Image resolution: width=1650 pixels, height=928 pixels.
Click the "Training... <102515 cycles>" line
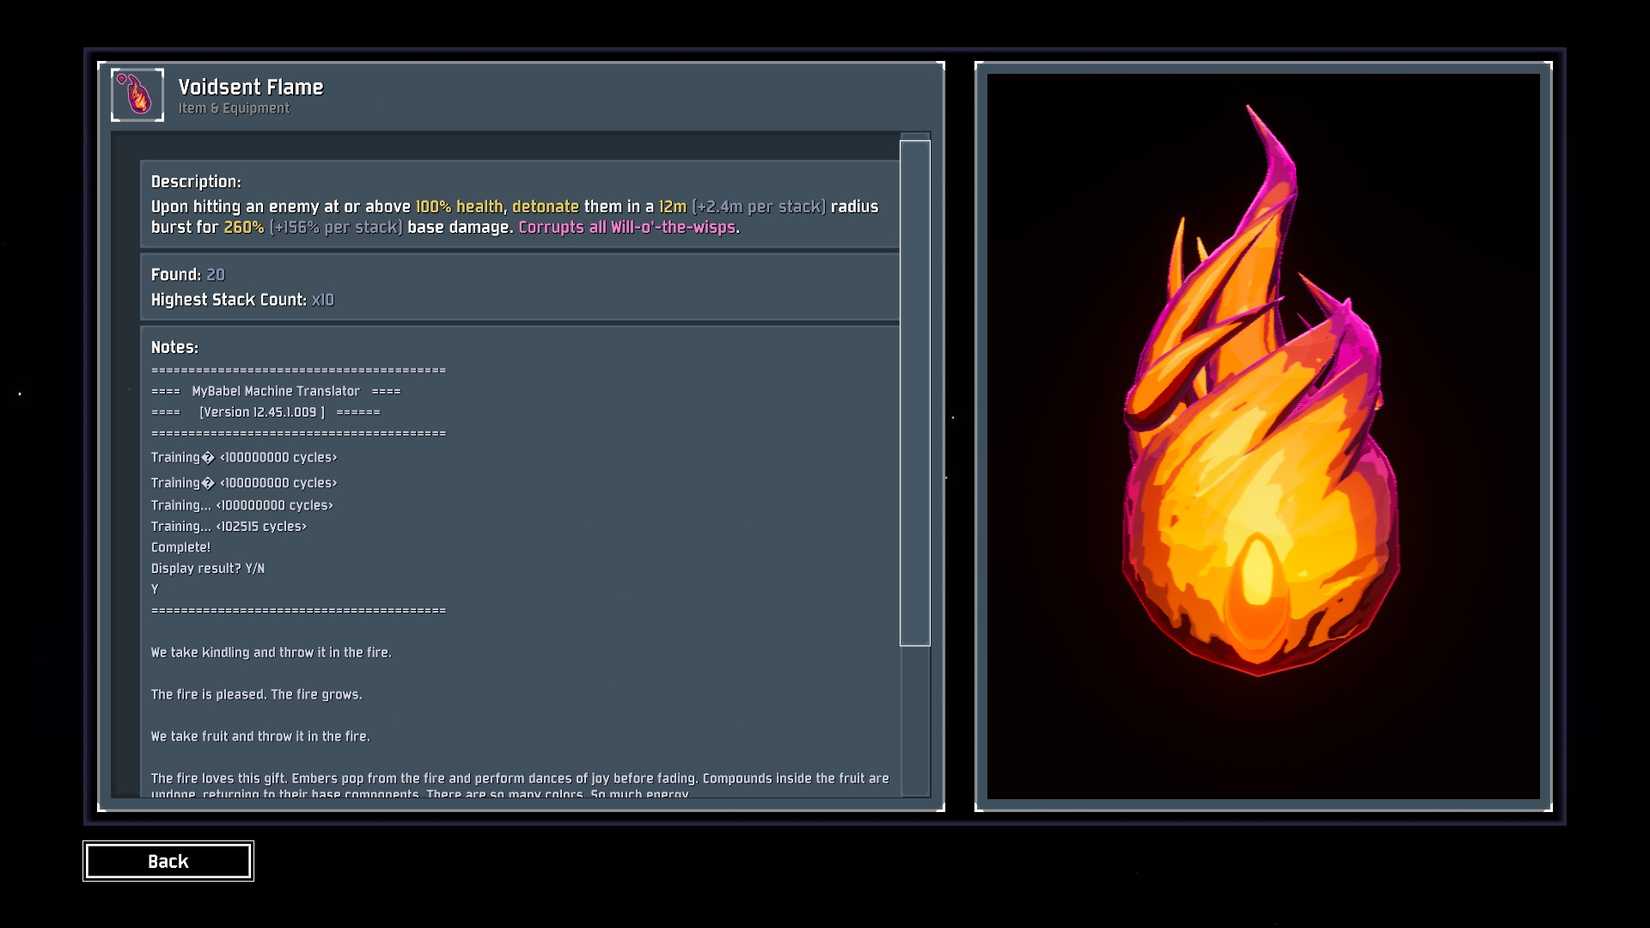(229, 526)
